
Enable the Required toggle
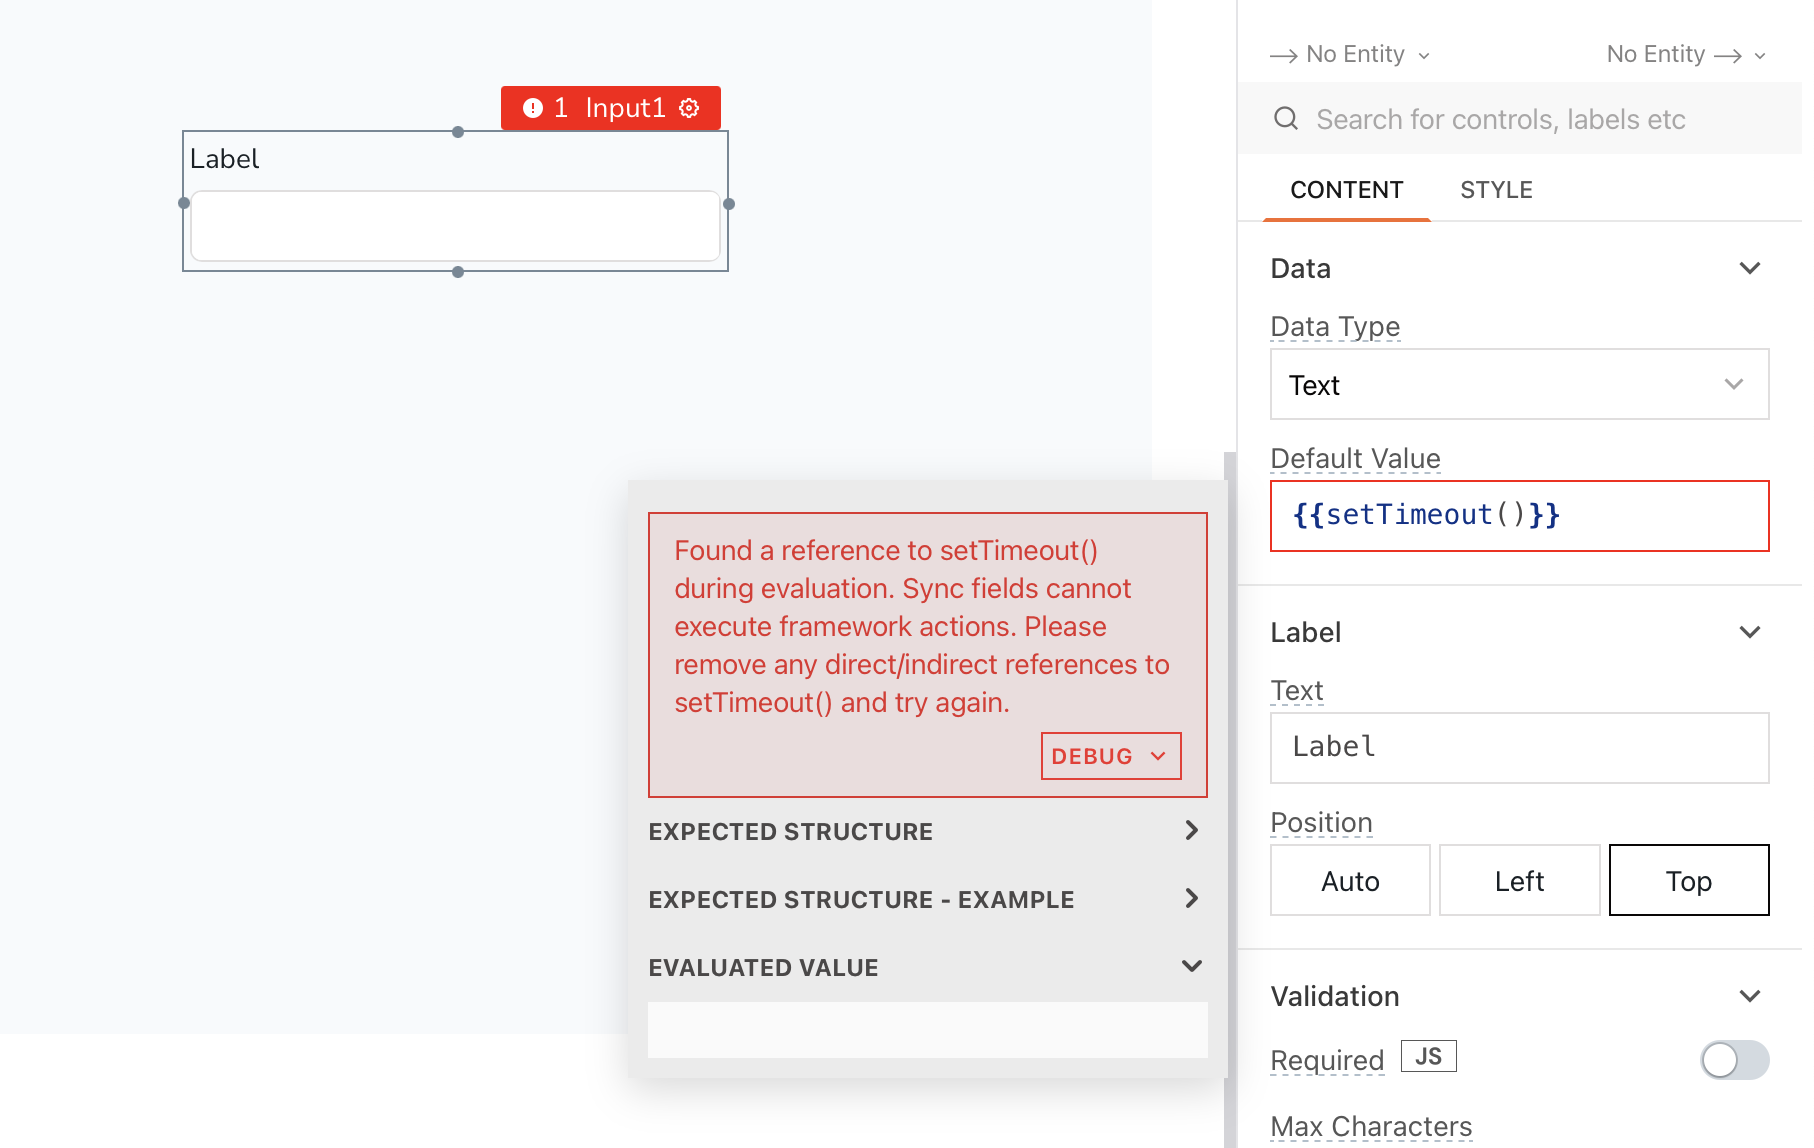[x=1734, y=1060]
